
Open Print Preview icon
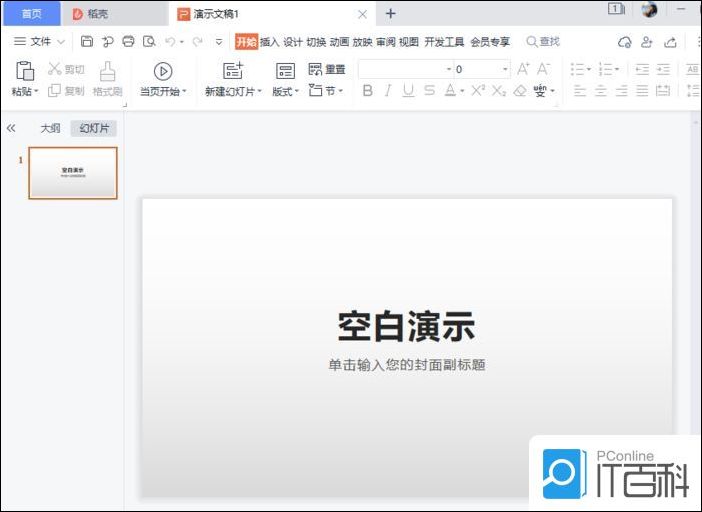point(149,42)
